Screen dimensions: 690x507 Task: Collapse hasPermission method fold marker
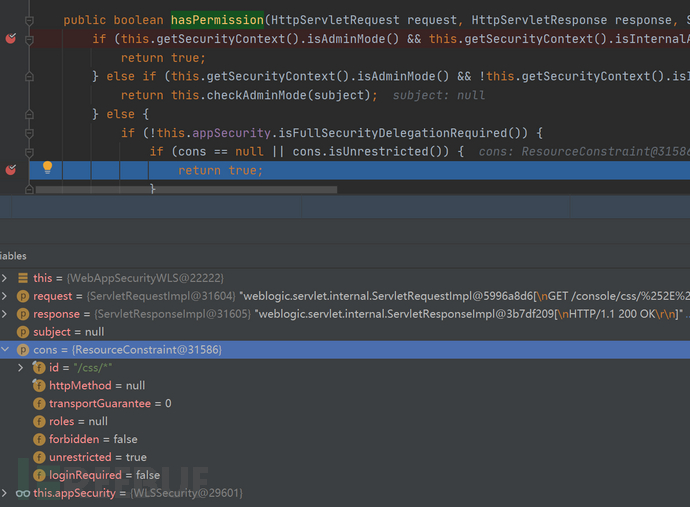[x=29, y=20]
